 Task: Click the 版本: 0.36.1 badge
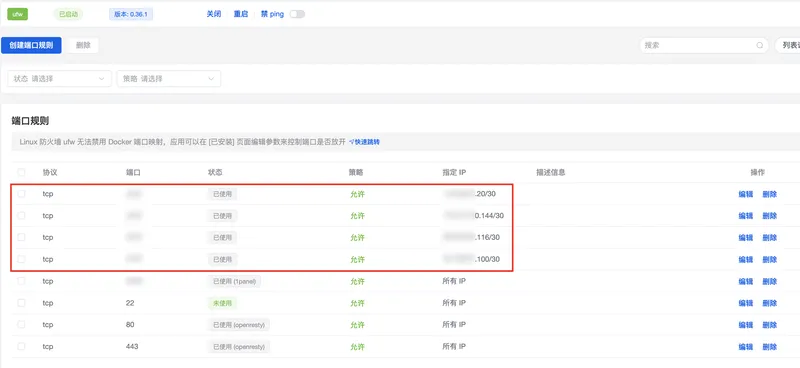(131, 14)
